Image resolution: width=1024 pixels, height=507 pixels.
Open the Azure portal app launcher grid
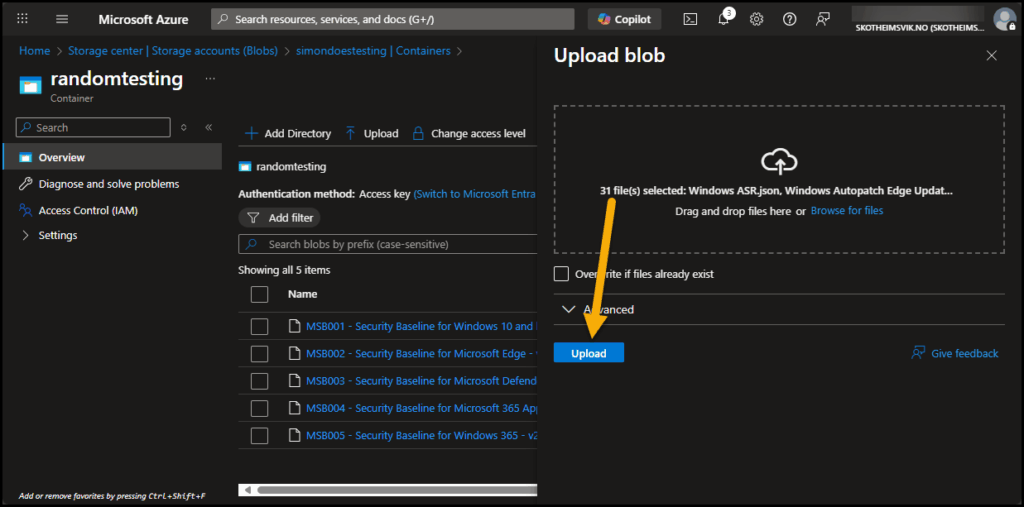22,19
